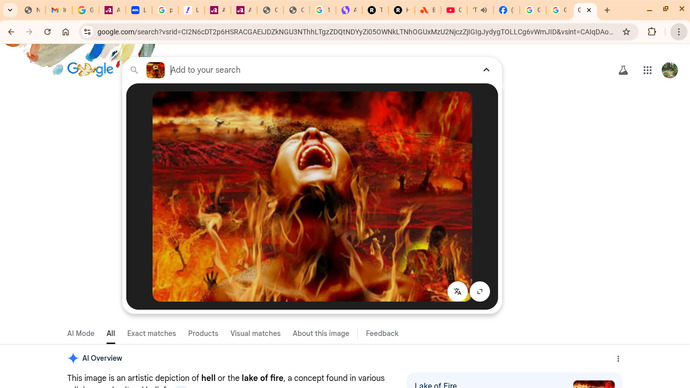Collapse the image preview with chevron

click(486, 70)
